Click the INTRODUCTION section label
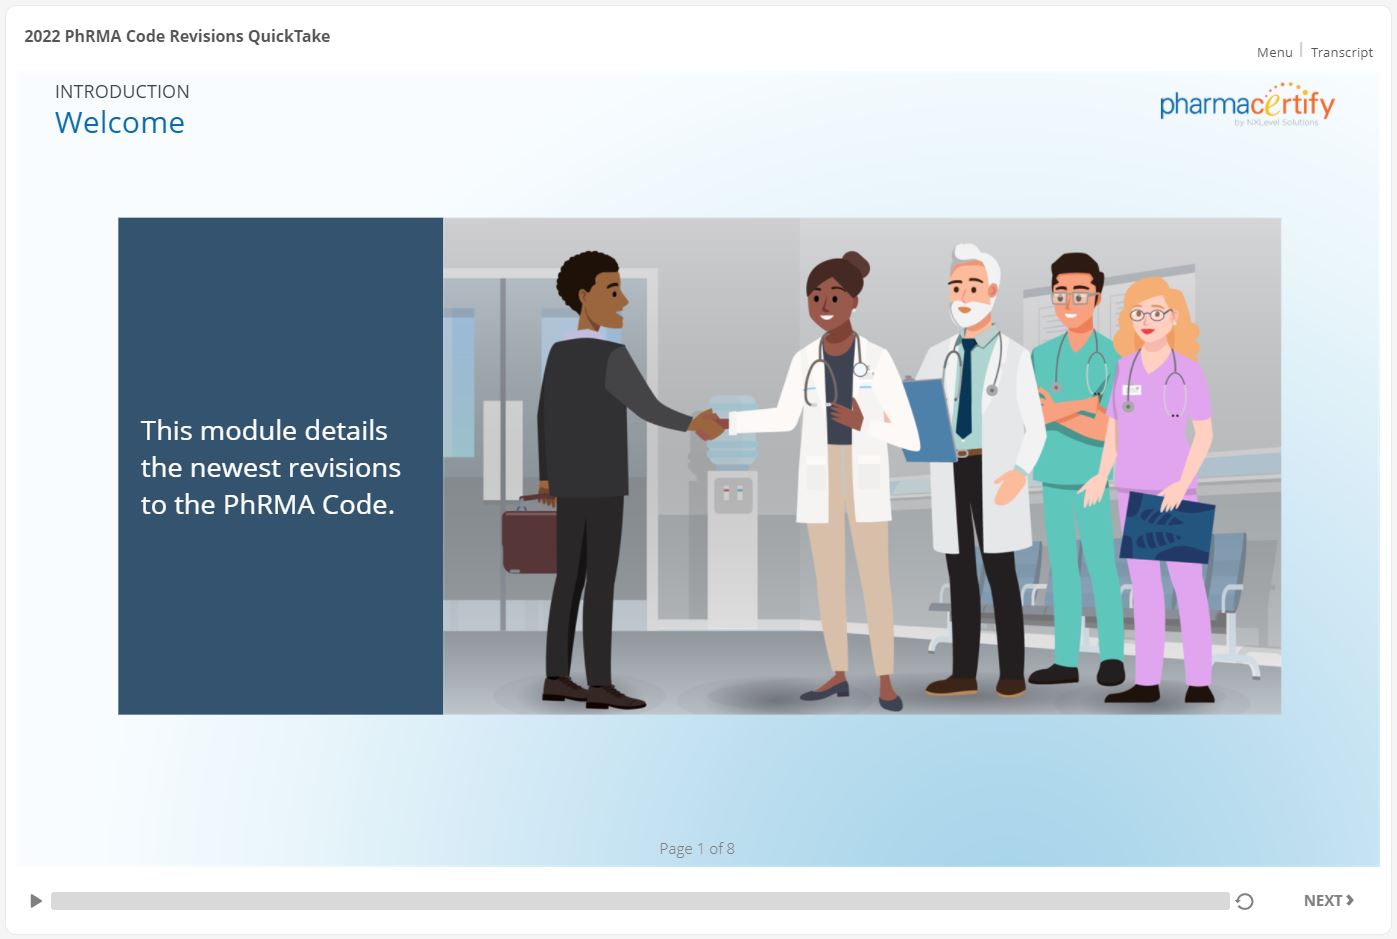Screen dimensions: 1397x939 pos(122,91)
